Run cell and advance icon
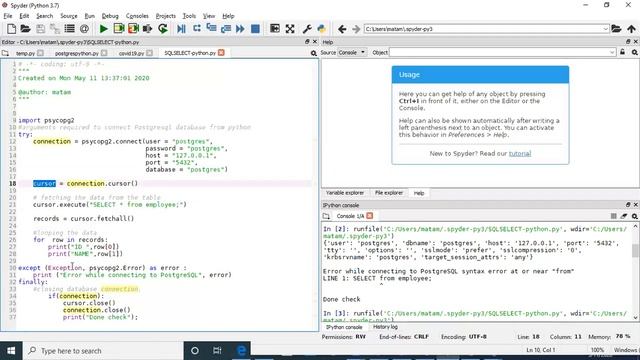 [x=133, y=29]
